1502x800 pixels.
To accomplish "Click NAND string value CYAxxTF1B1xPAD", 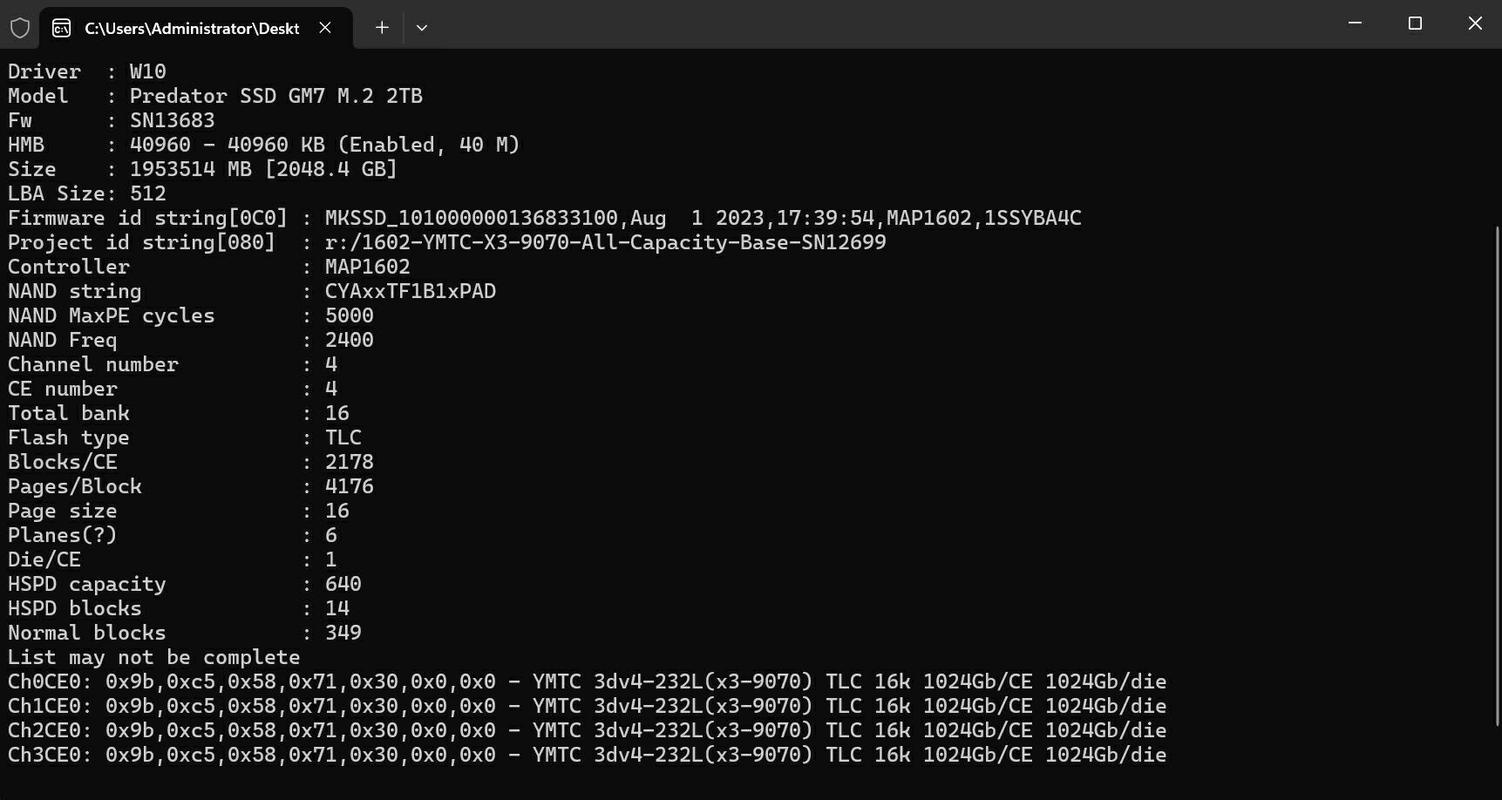I will click(x=411, y=291).
